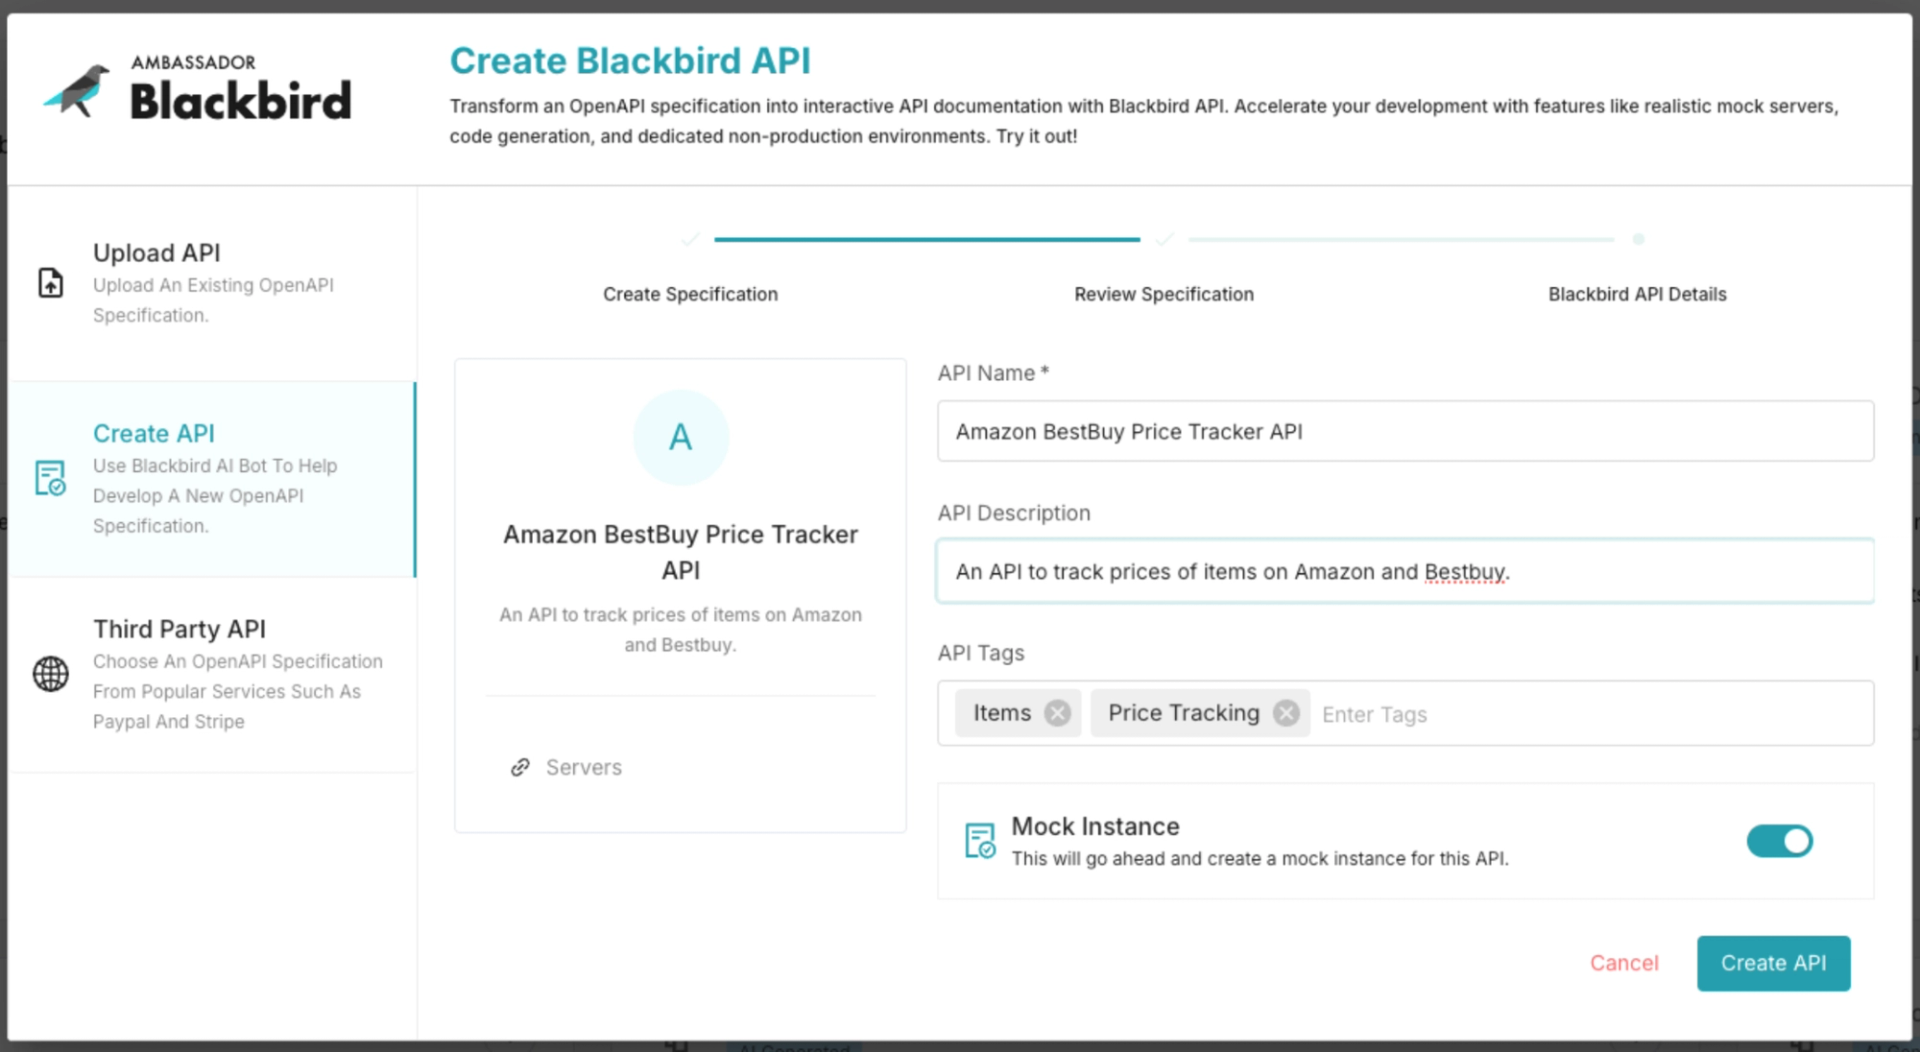Focus the API Name input field
This screenshot has height=1052, width=1920.
(x=1405, y=431)
